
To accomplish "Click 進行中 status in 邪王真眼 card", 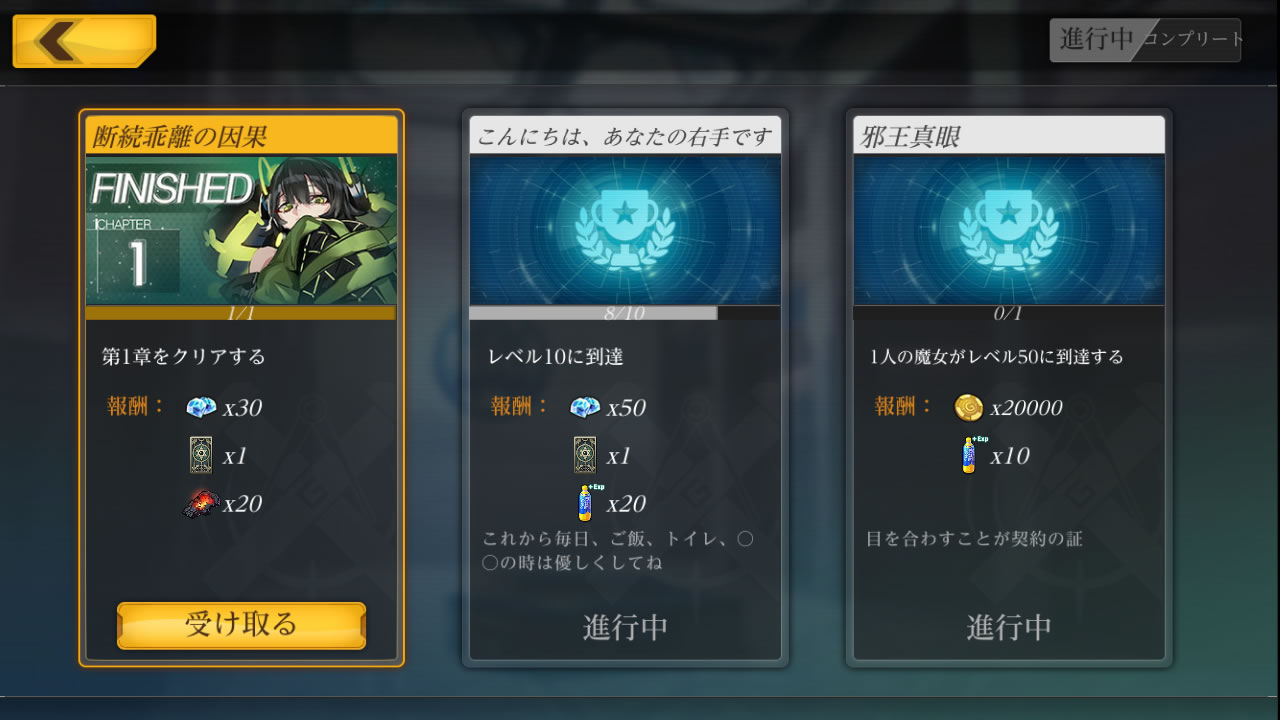I will click(x=1009, y=628).
